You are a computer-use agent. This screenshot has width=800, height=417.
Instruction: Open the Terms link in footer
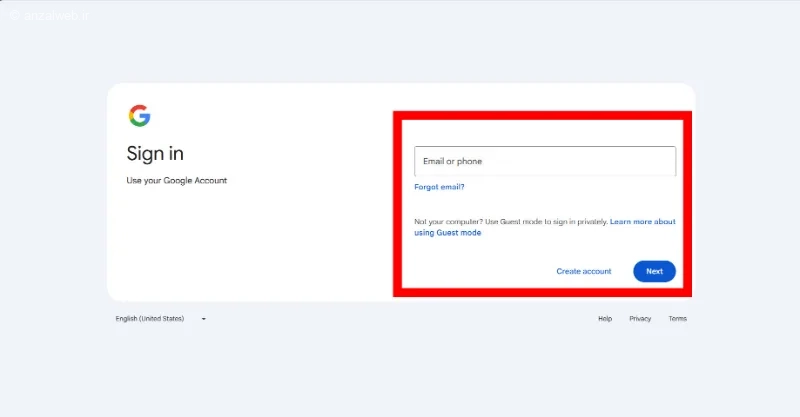coord(678,318)
